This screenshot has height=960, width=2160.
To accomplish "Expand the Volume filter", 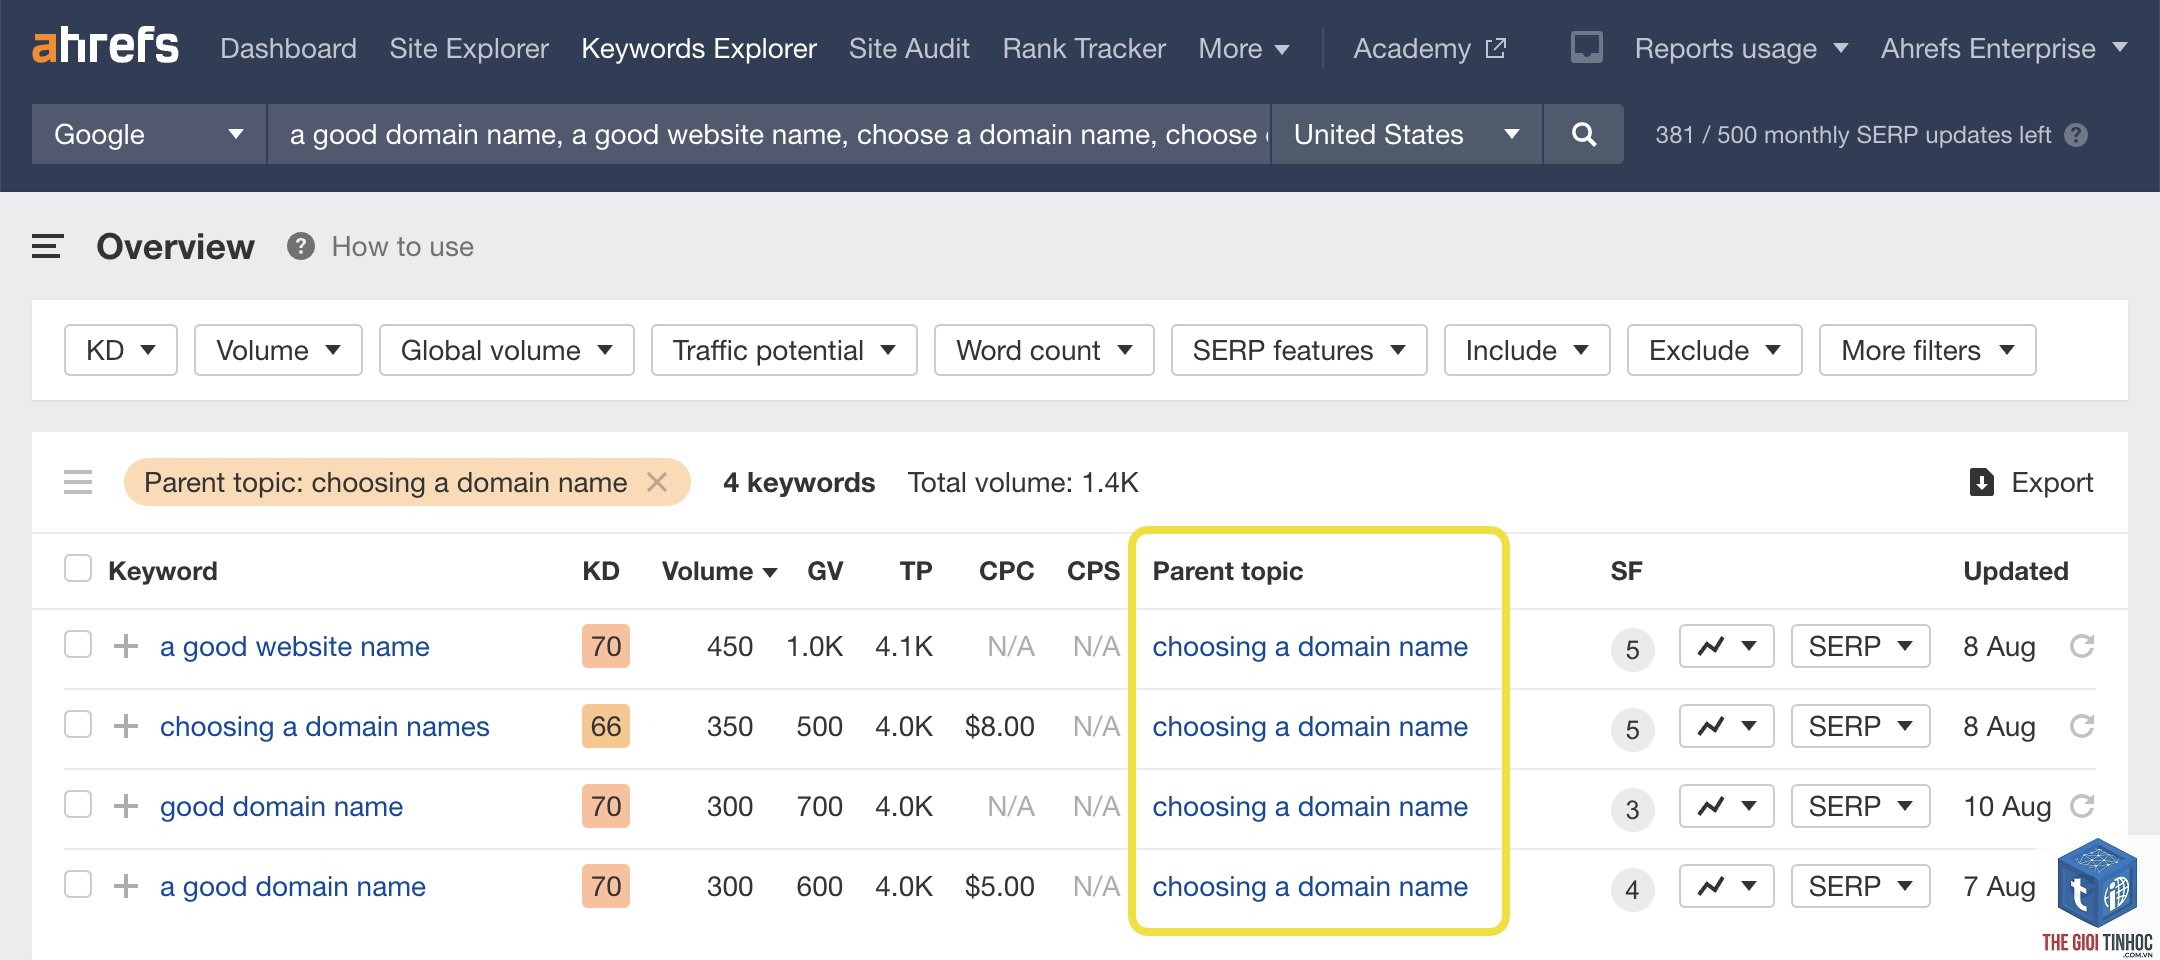I will coord(278,350).
